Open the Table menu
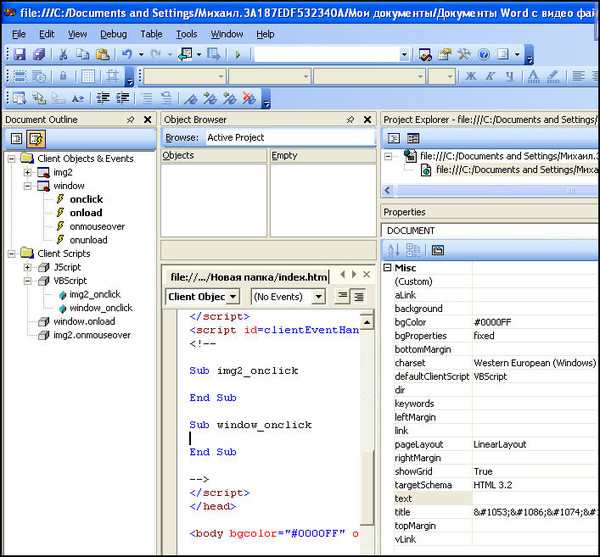Screen dimensions: 600x557 [151, 34]
